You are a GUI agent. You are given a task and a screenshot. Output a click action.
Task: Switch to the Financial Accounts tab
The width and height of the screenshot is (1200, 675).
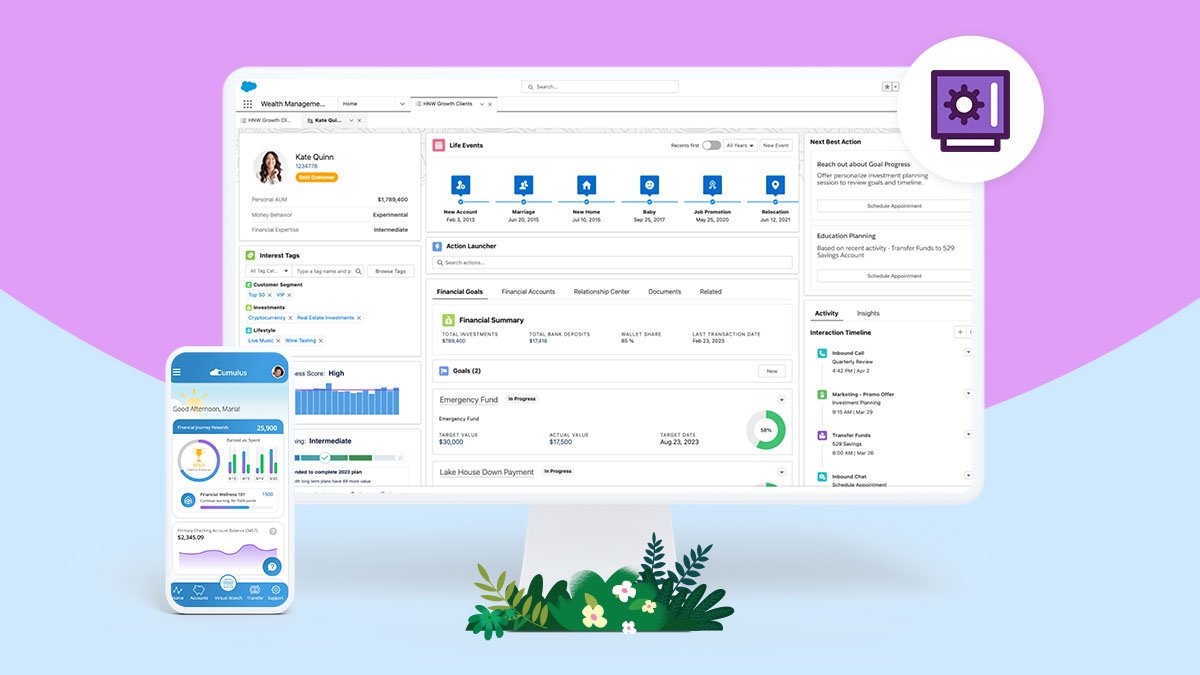[528, 292]
